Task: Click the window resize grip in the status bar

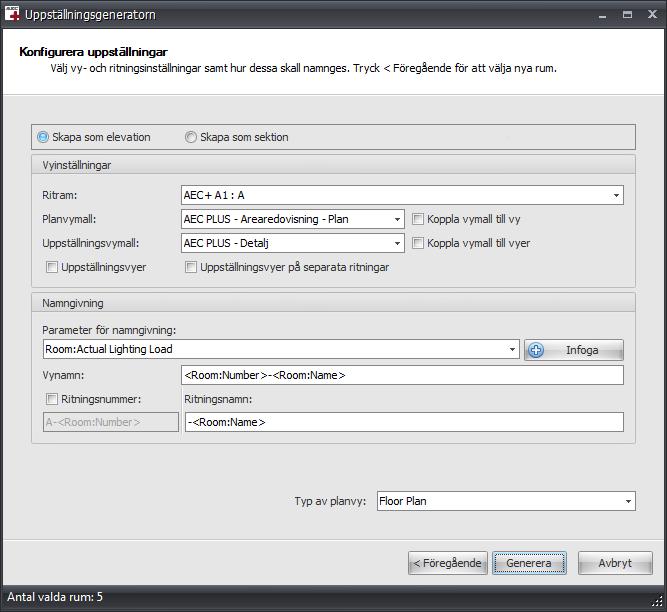Action: (x=657, y=600)
